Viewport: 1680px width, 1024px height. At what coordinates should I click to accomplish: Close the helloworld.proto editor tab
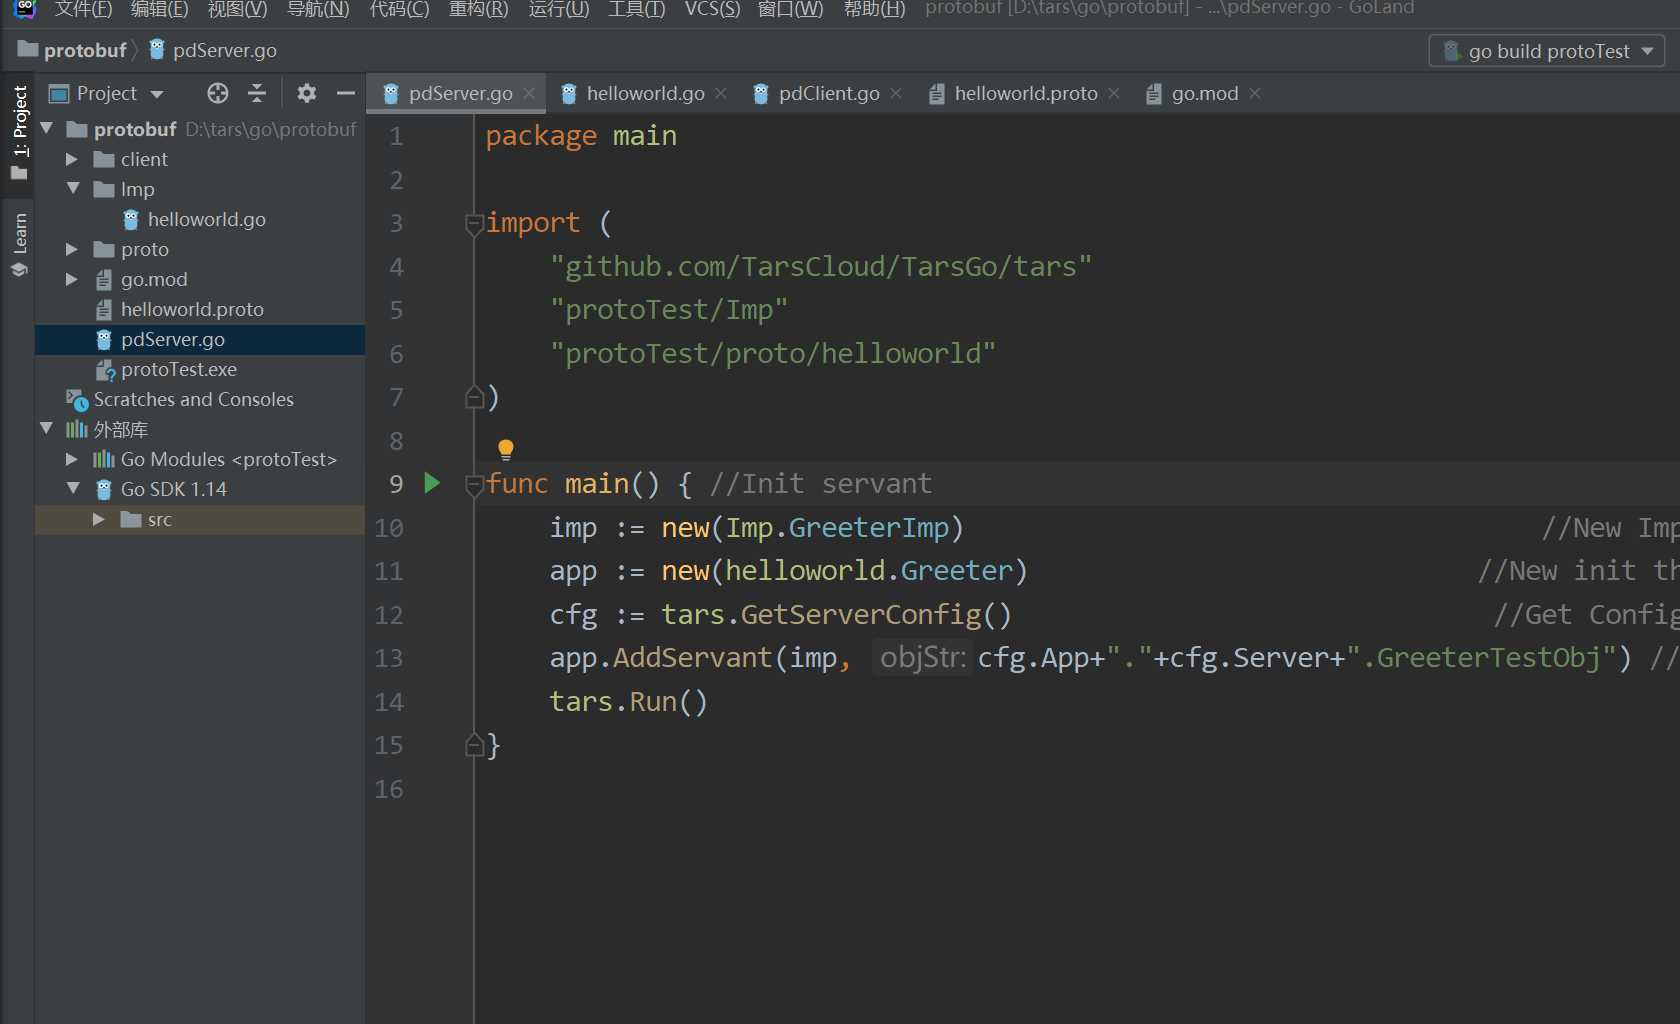point(1114,93)
